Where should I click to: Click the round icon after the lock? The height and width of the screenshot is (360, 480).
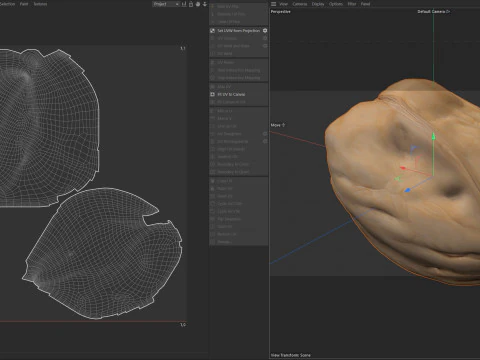click(198, 4)
